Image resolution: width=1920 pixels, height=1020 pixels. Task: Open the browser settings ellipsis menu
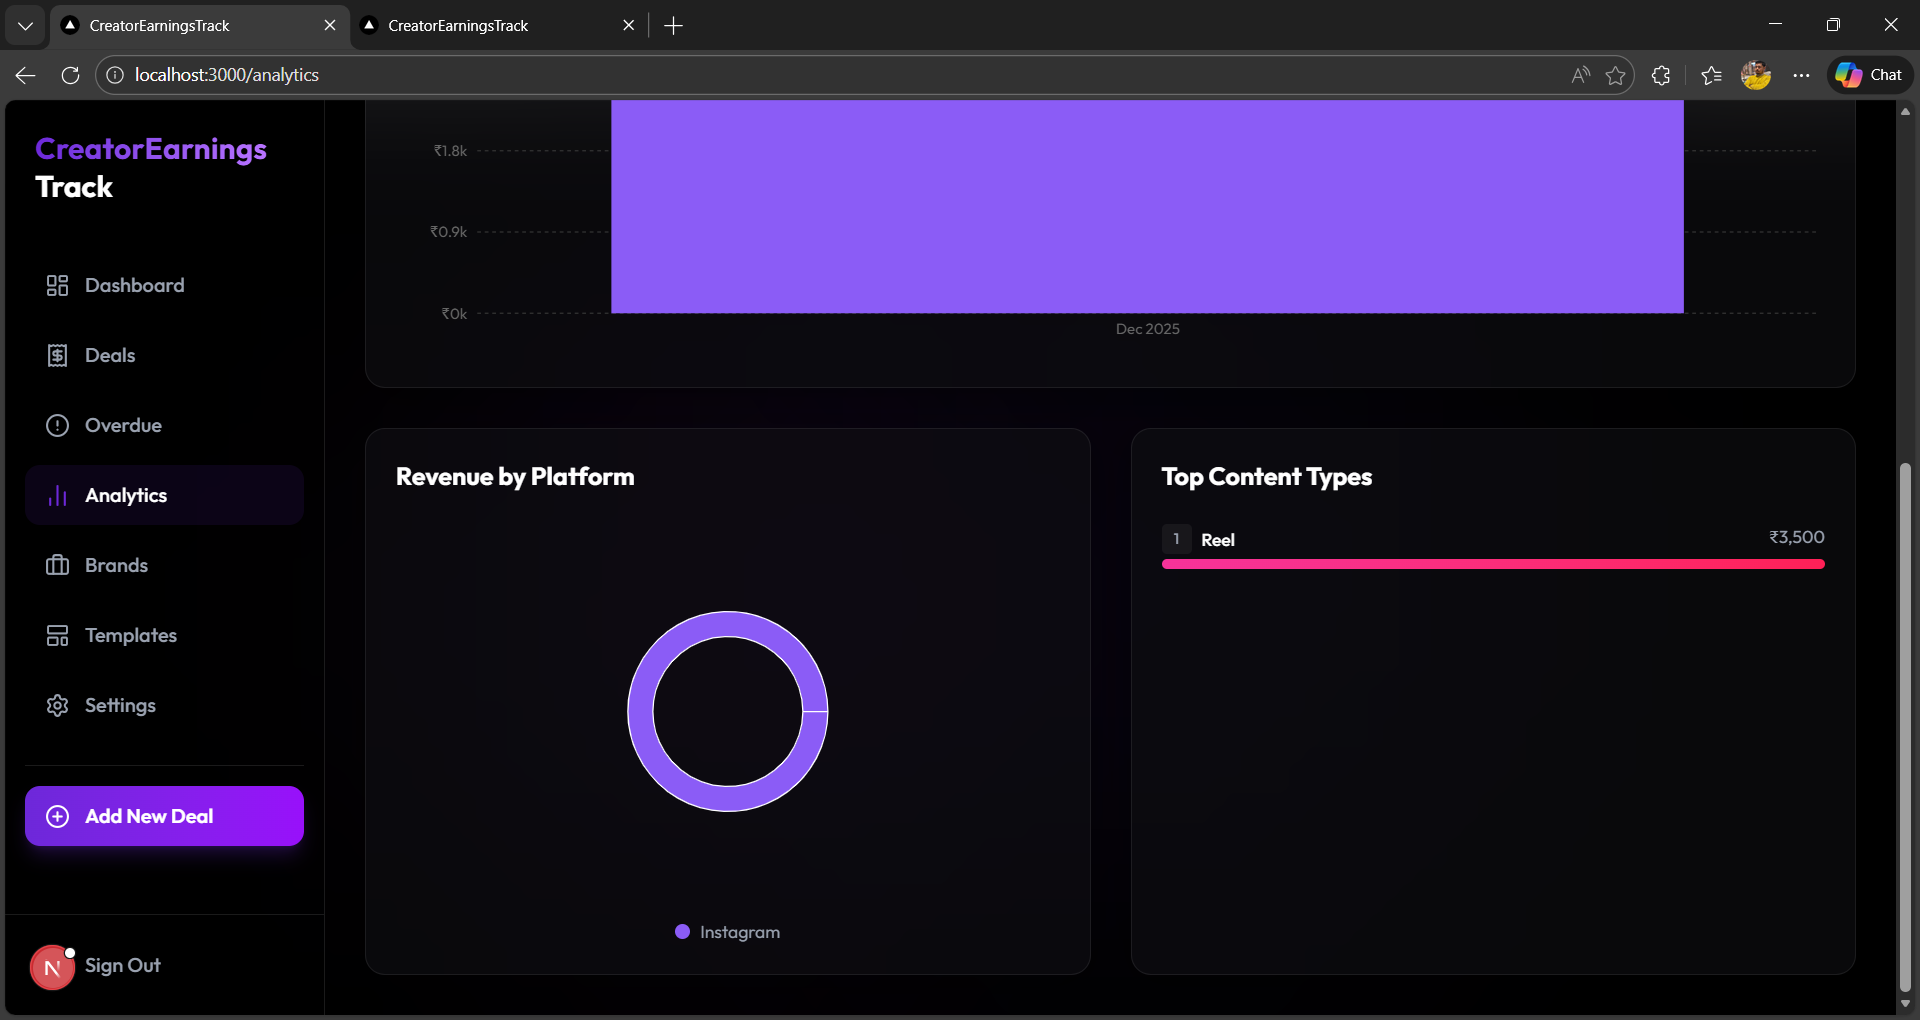(1801, 74)
